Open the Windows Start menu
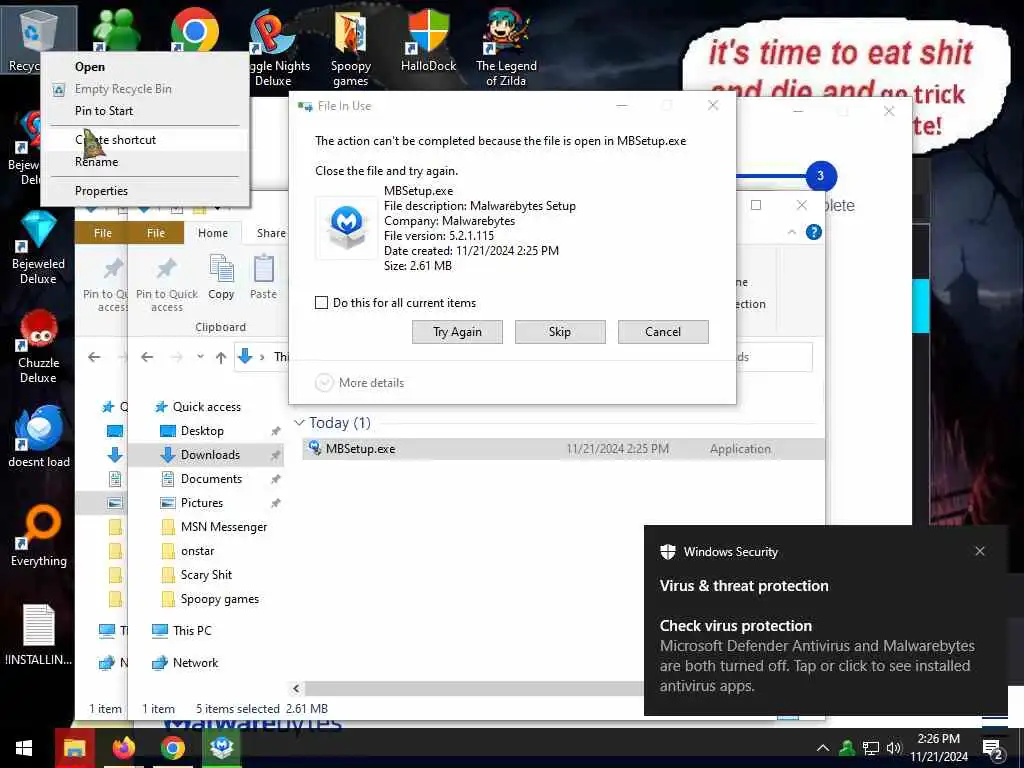 [24, 748]
